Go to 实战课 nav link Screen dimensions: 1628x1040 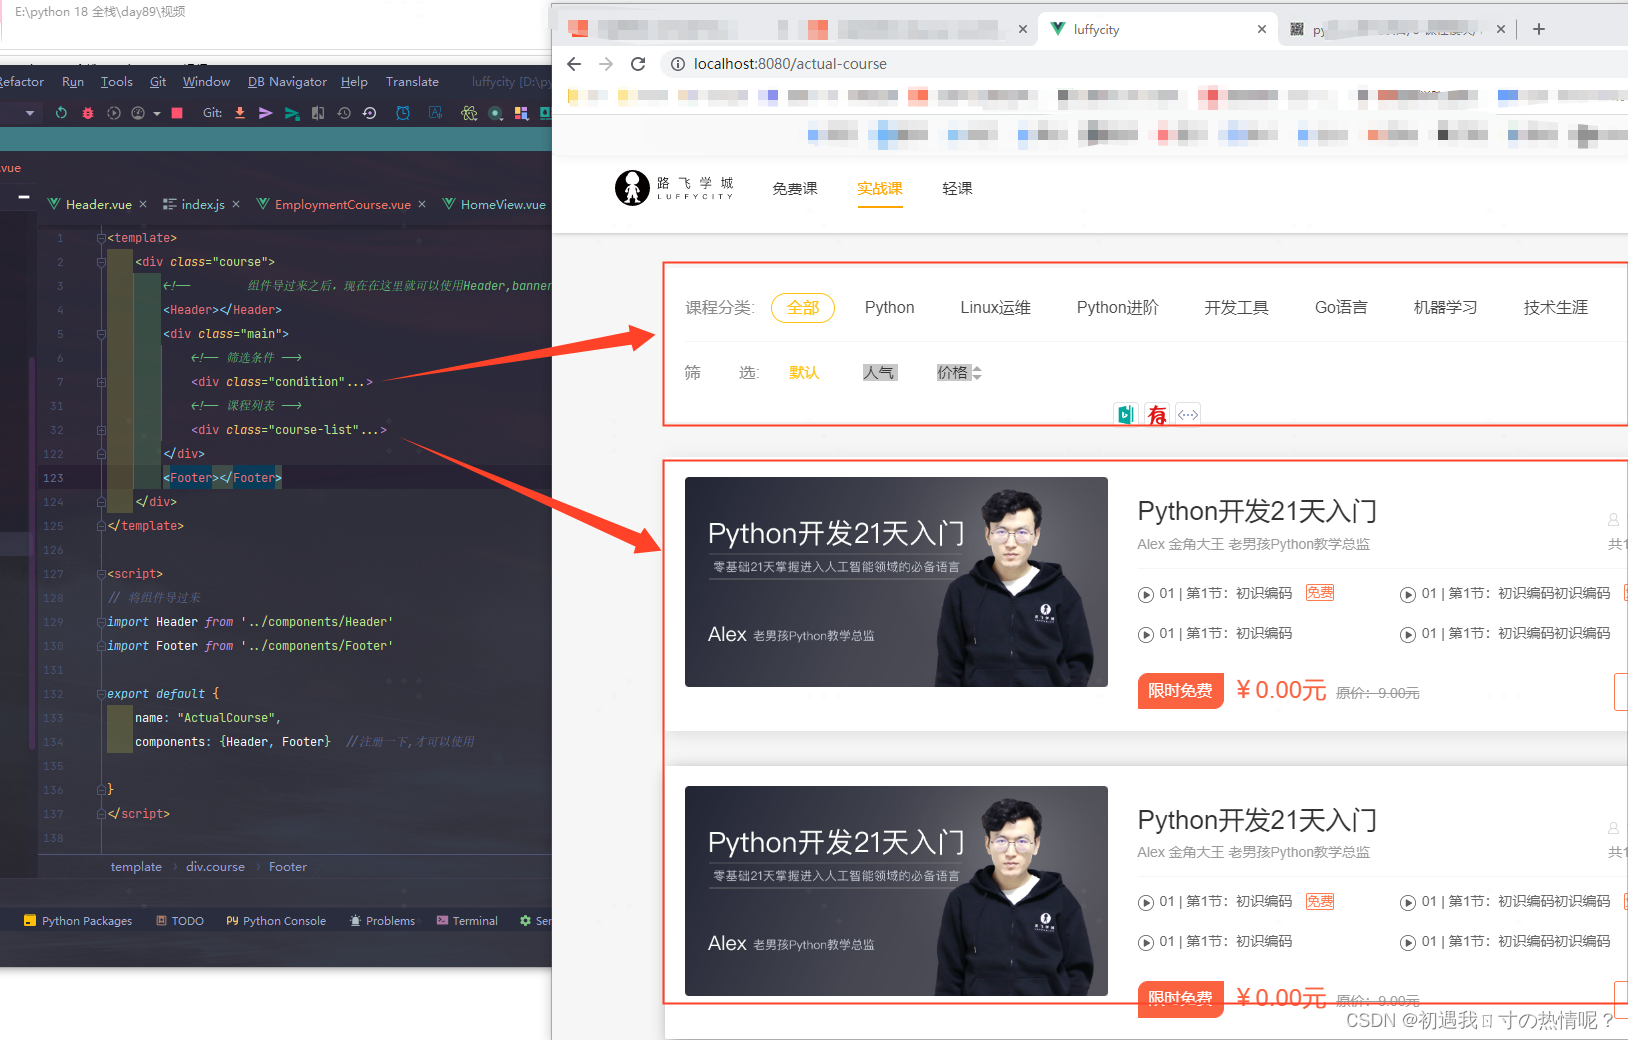[x=880, y=189]
